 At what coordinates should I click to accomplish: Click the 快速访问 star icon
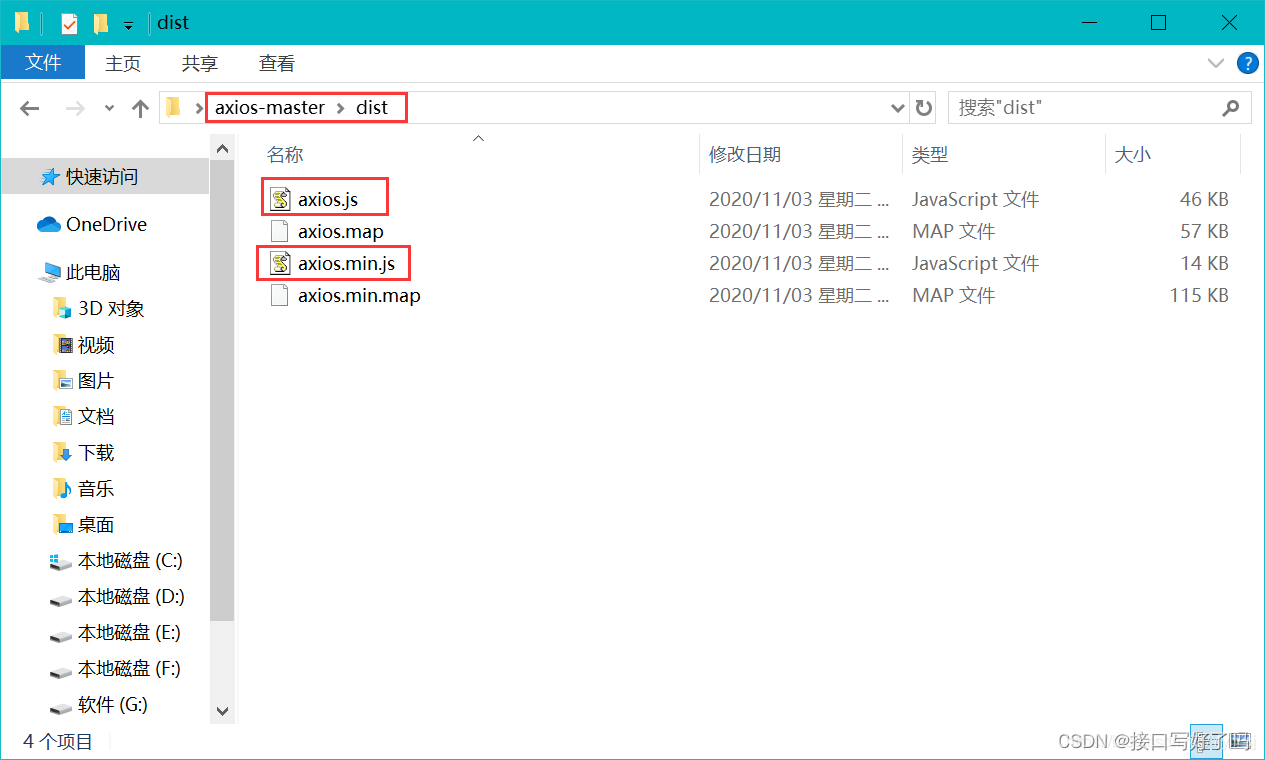point(49,177)
